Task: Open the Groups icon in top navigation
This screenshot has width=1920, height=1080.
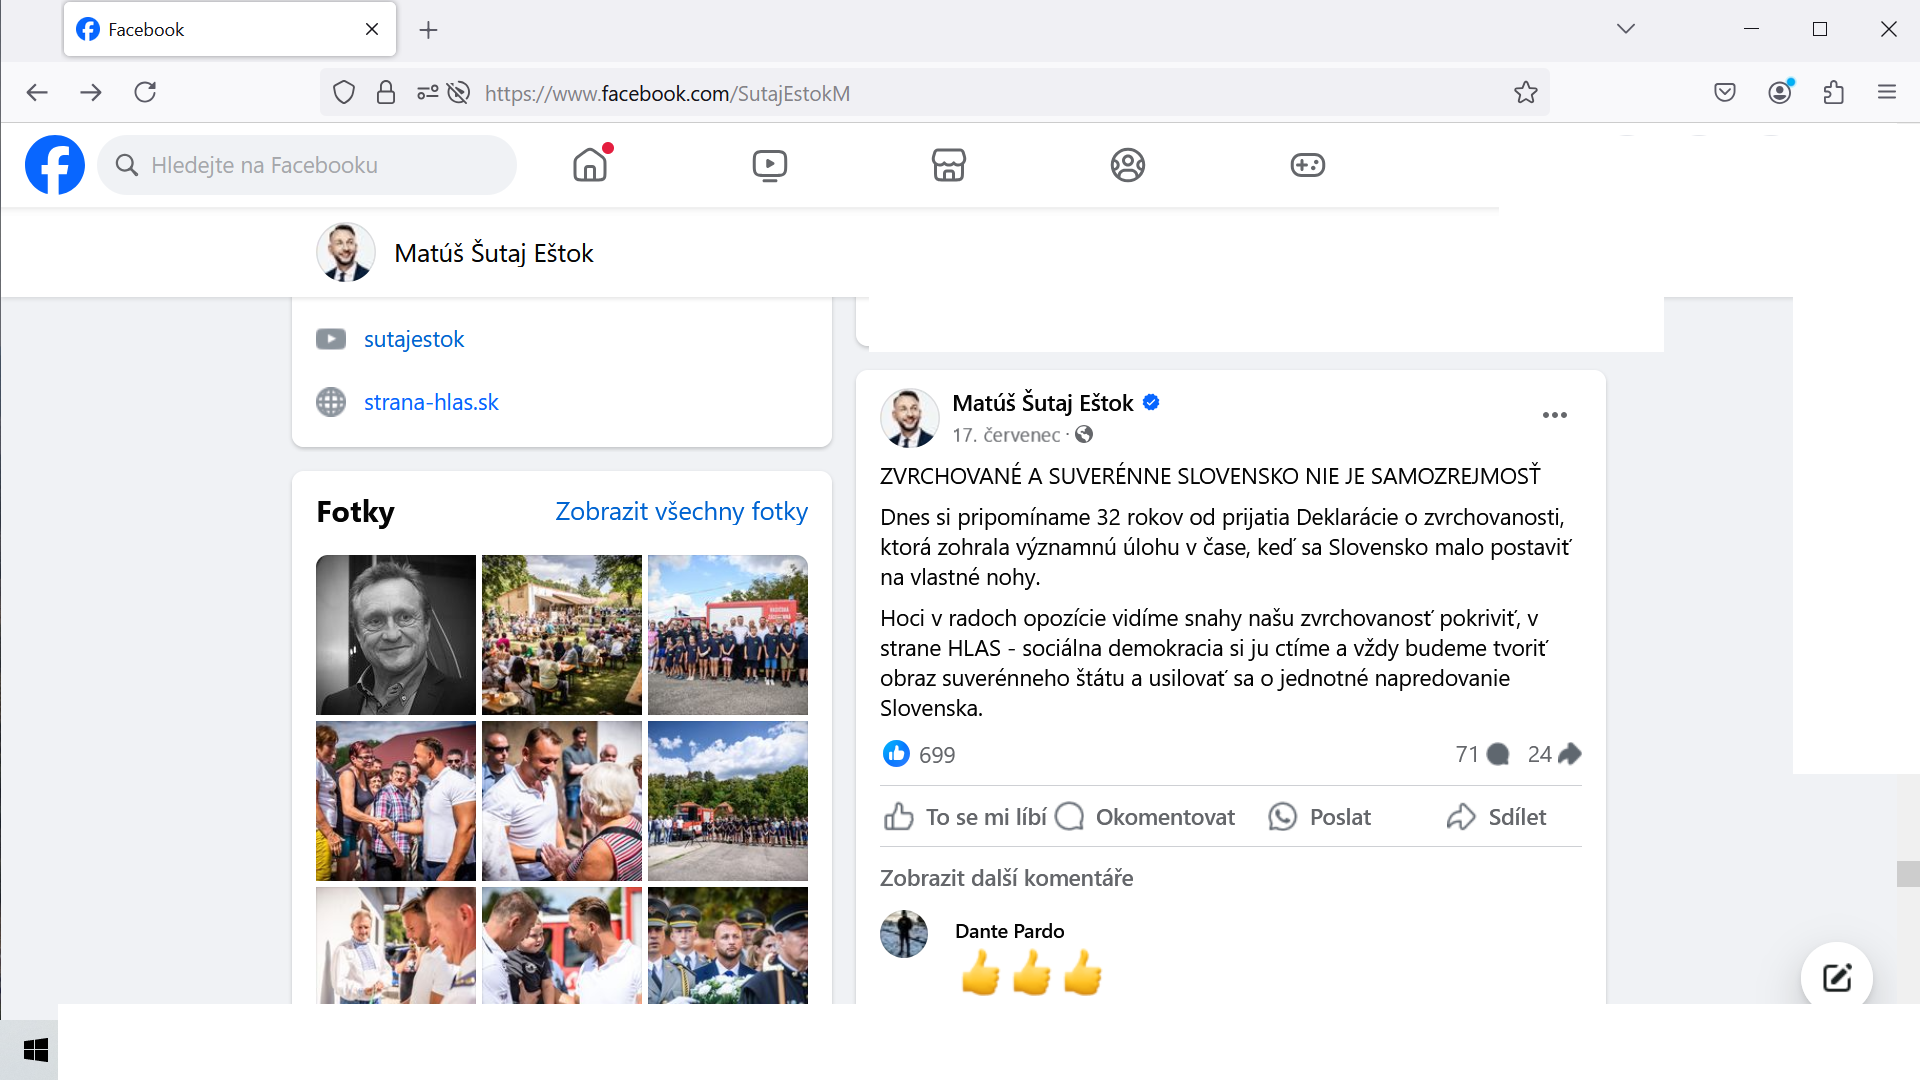Action: (1127, 165)
